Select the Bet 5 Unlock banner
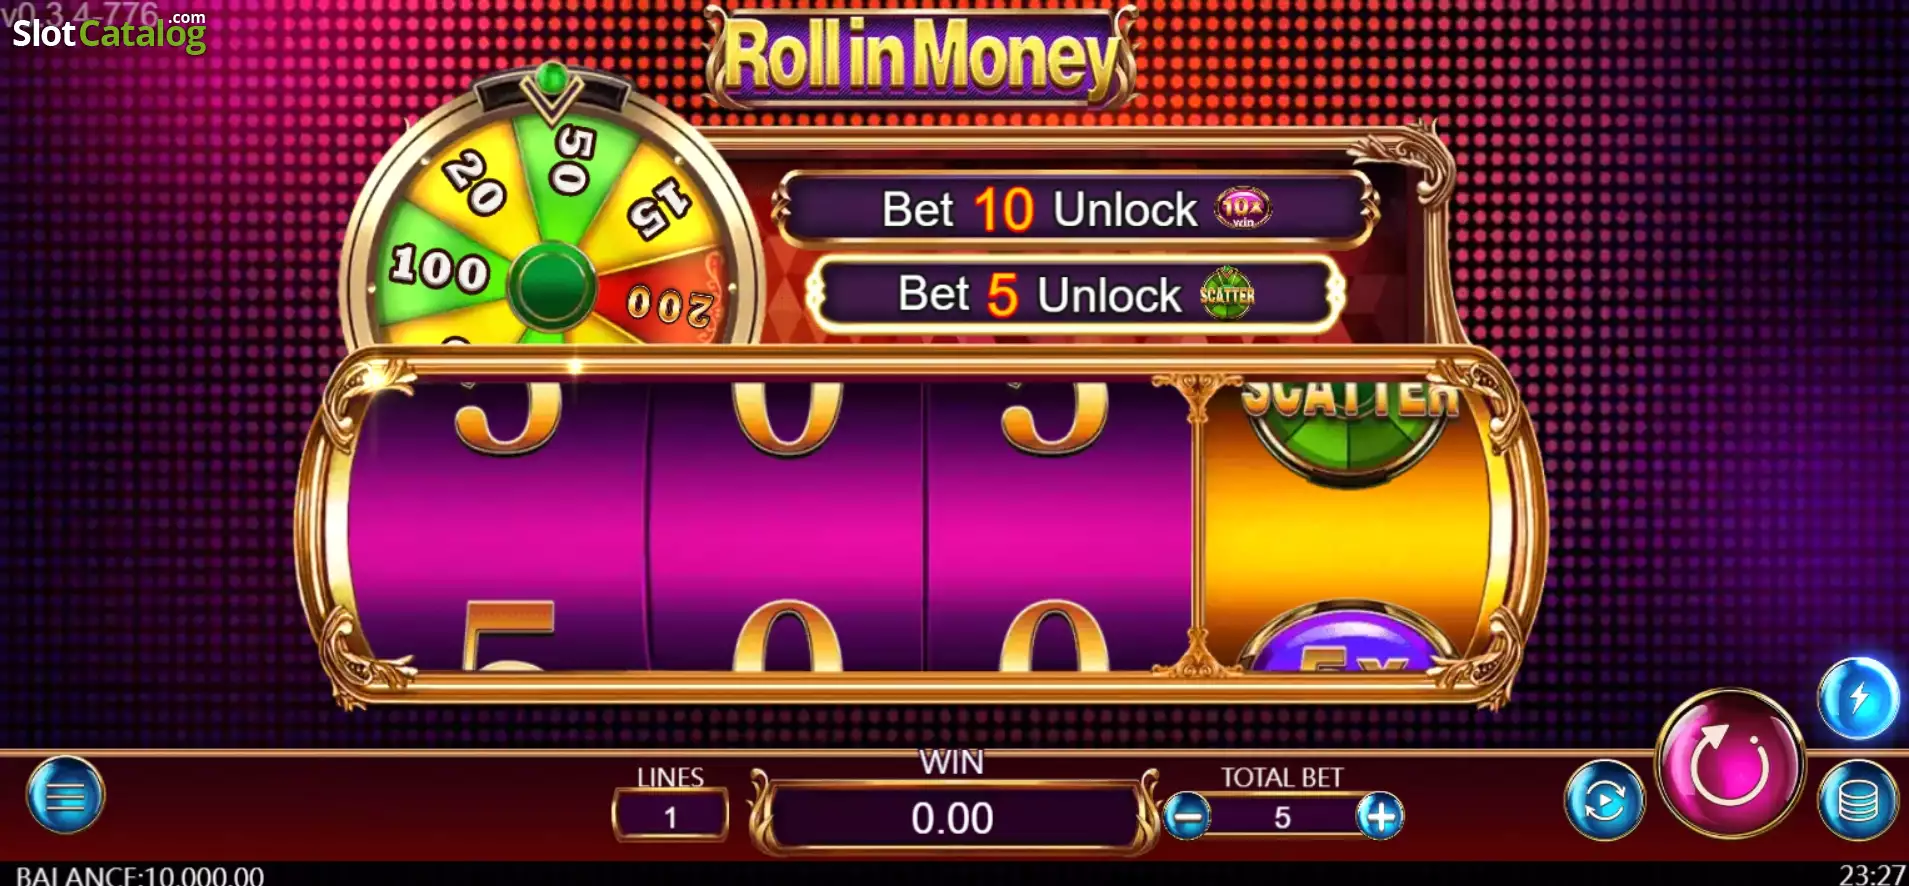Viewport: 1909px width, 886px height. point(1075,294)
